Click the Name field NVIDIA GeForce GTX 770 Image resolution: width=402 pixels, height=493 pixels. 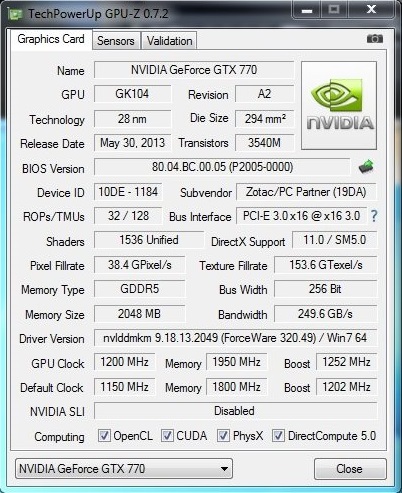click(194, 70)
